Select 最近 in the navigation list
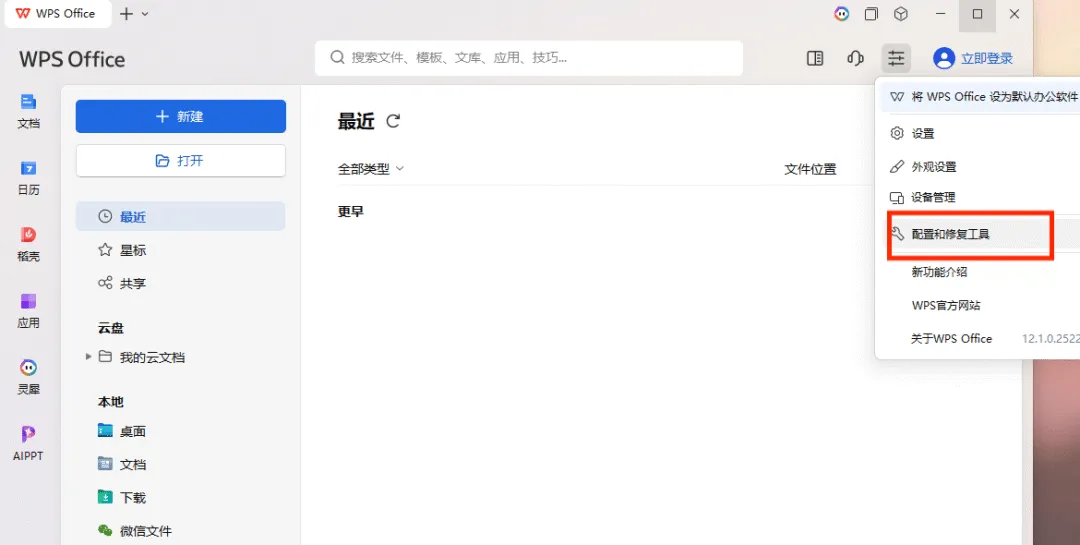The height and width of the screenshot is (545, 1080). click(180, 216)
